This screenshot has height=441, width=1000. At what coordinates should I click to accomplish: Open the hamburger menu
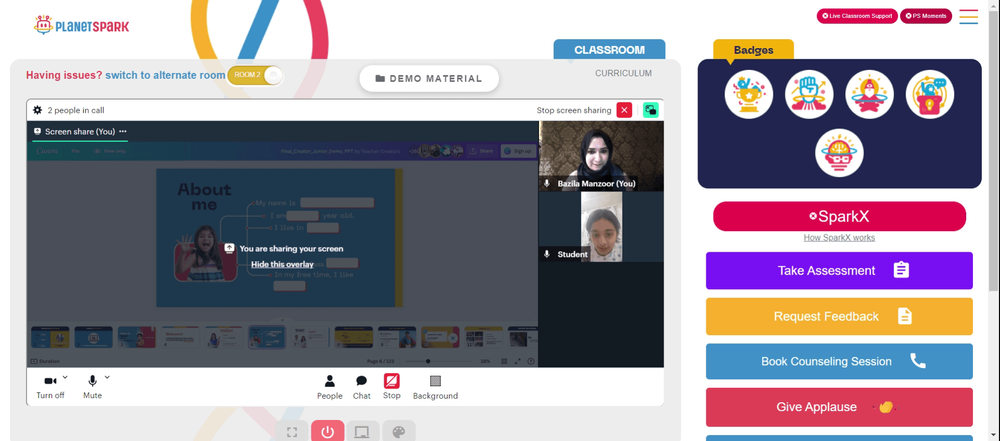click(x=968, y=17)
